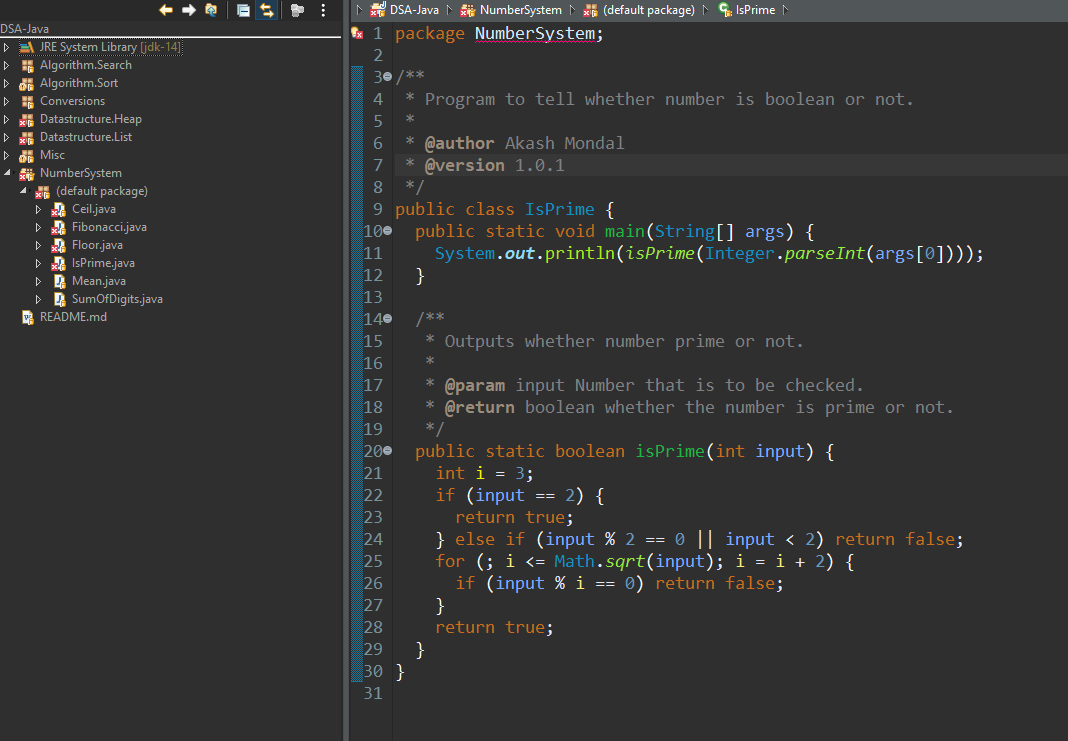Click the class name IsPrime on line 9
This screenshot has height=741, width=1068.
559,209
